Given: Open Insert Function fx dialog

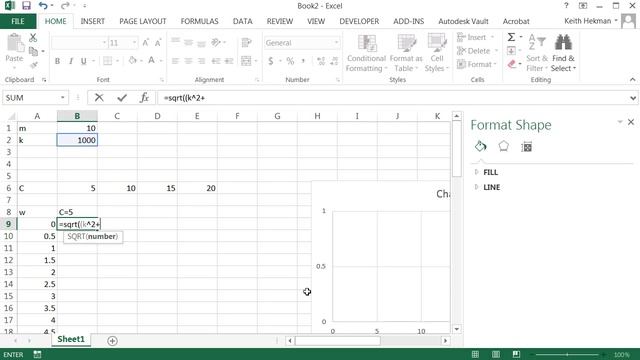Looking at the screenshot, I should [144, 98].
